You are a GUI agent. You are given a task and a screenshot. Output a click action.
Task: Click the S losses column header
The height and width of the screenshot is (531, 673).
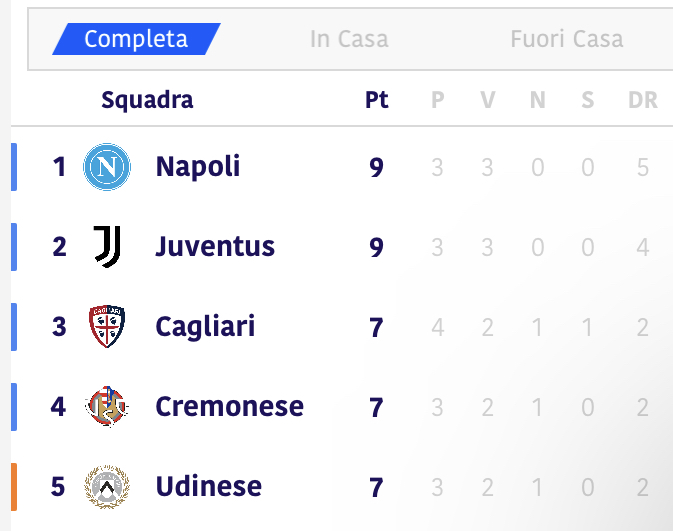pos(588,100)
